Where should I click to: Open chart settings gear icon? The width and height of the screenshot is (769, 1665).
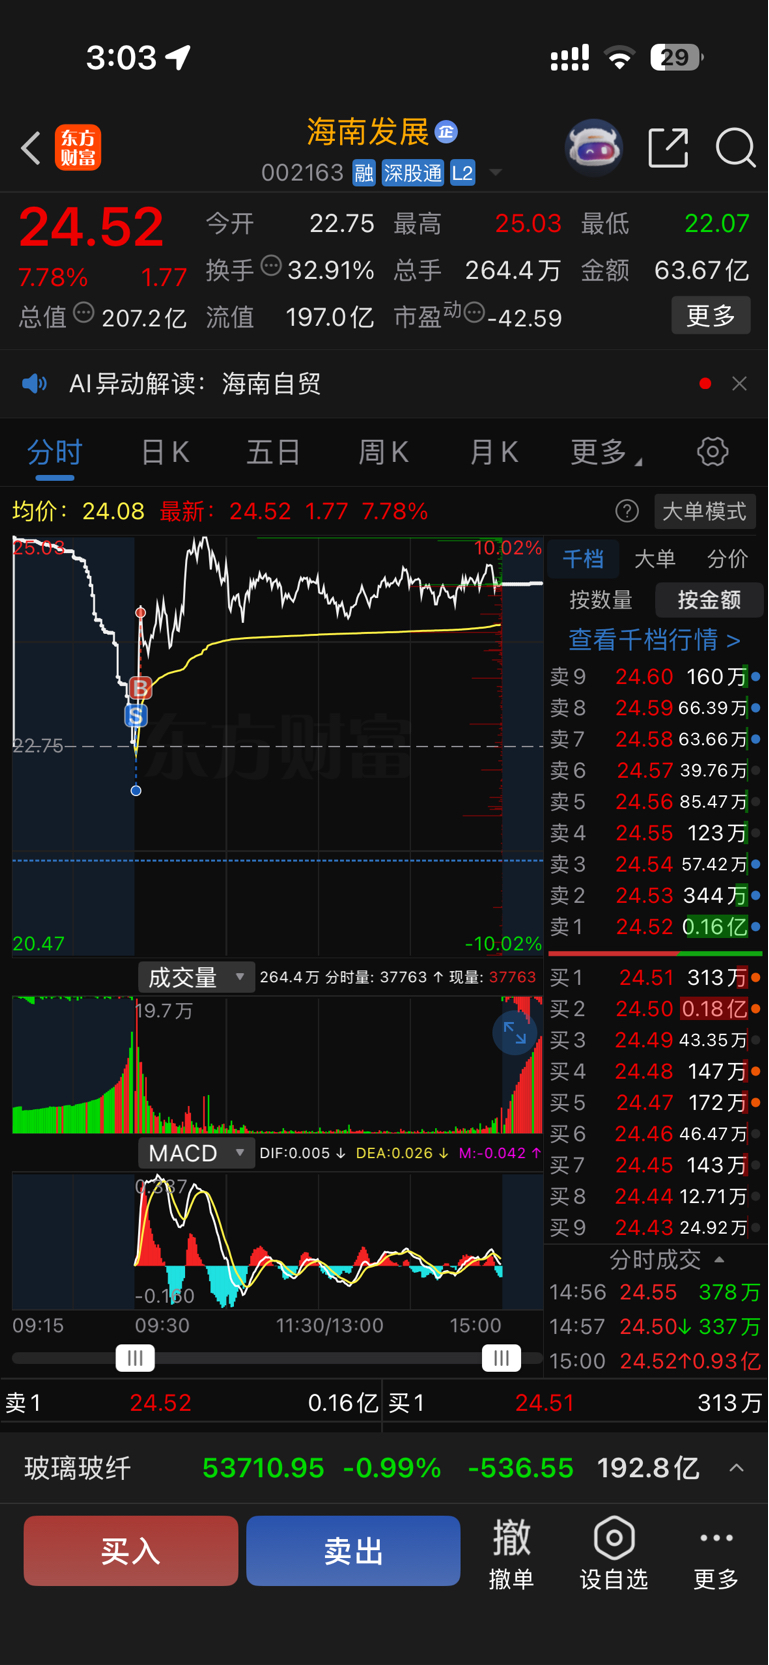713,452
